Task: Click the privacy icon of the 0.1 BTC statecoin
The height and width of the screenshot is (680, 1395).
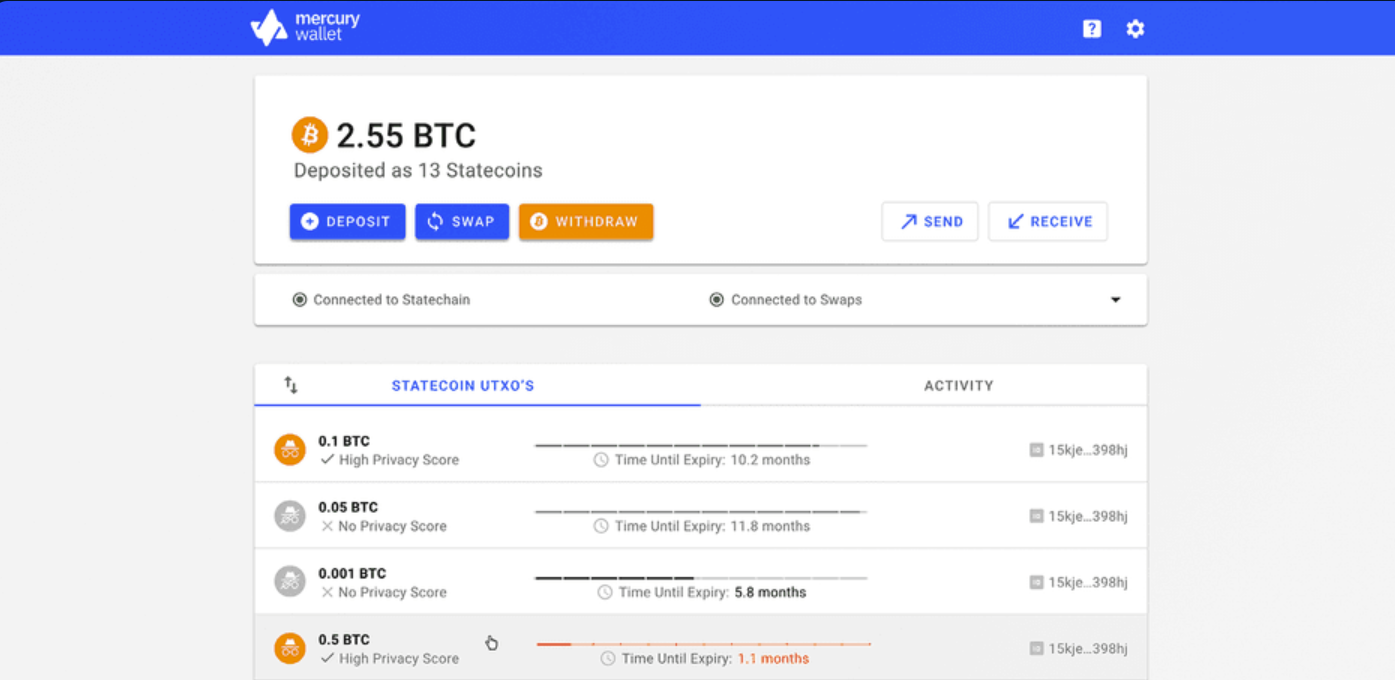Action: click(x=290, y=450)
